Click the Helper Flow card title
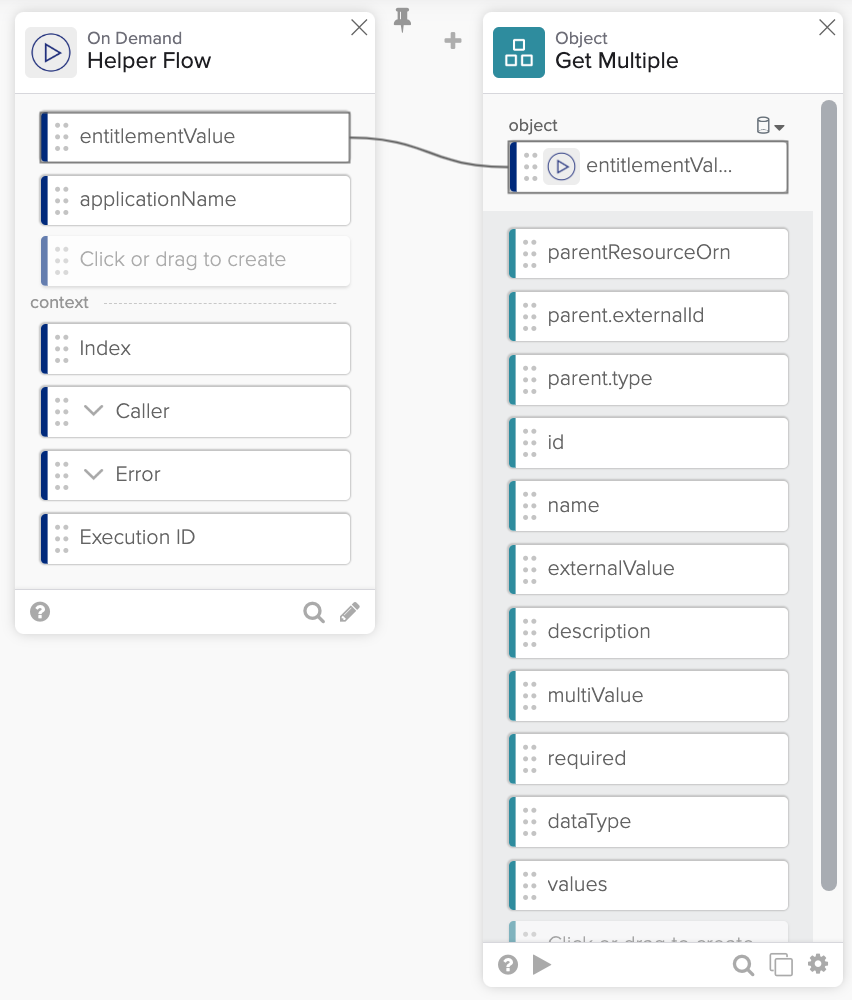The height and width of the screenshot is (1000, 852). click(149, 61)
